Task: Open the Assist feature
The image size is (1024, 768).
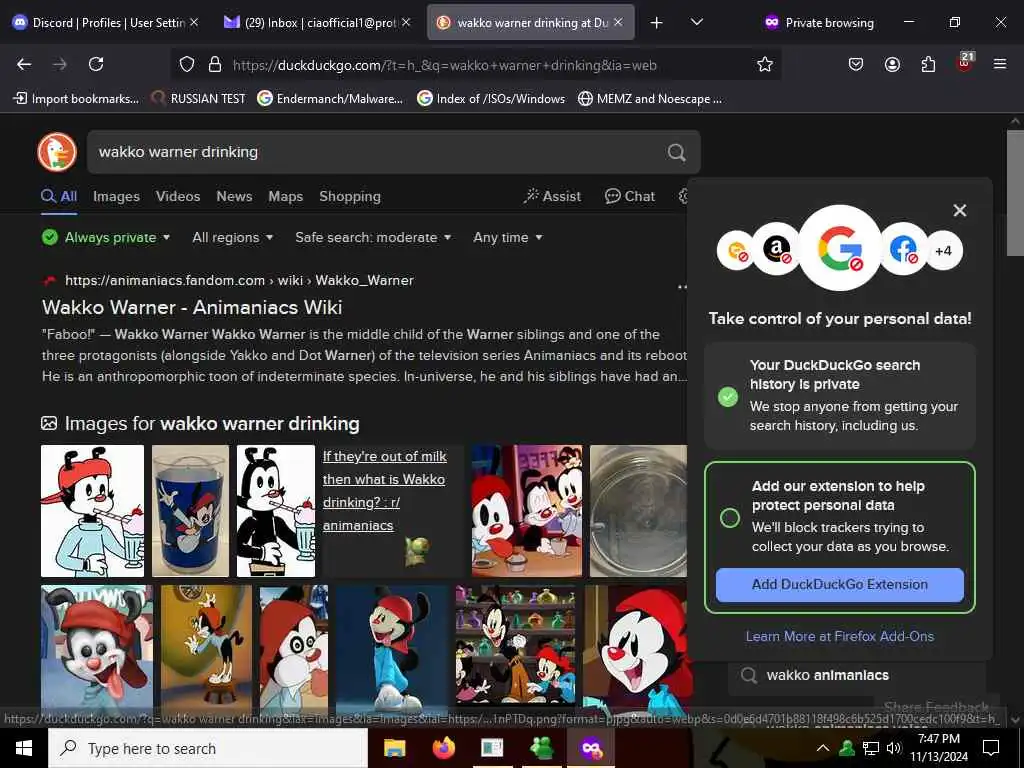Action: pos(552,197)
